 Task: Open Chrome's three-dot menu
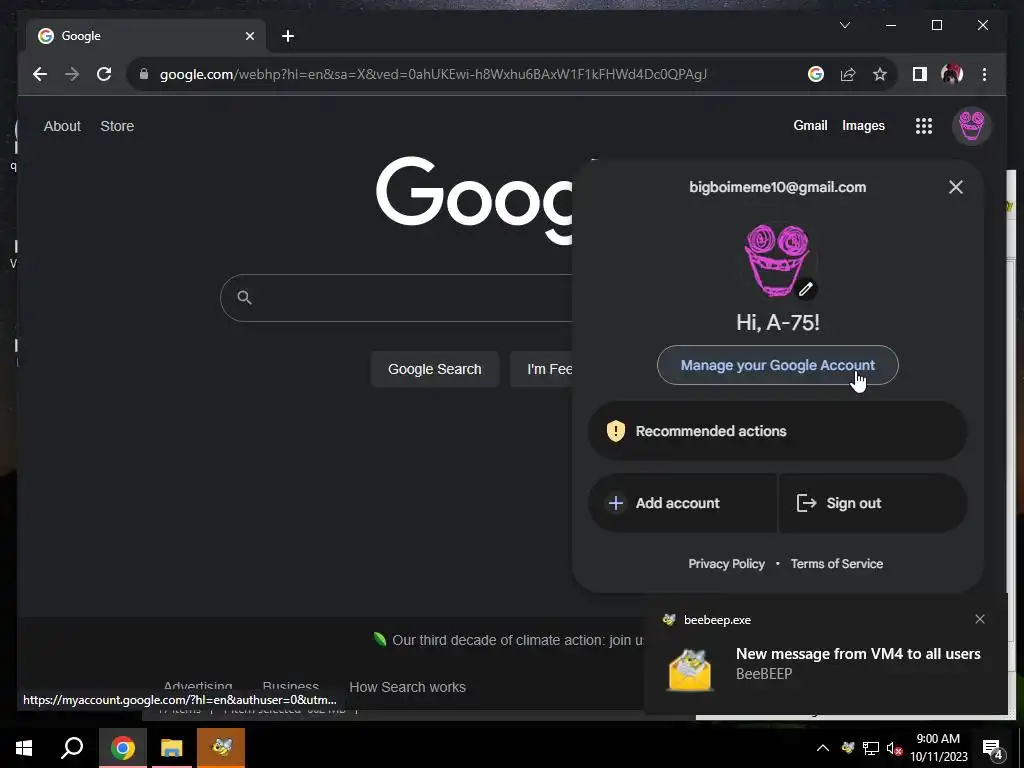984,74
